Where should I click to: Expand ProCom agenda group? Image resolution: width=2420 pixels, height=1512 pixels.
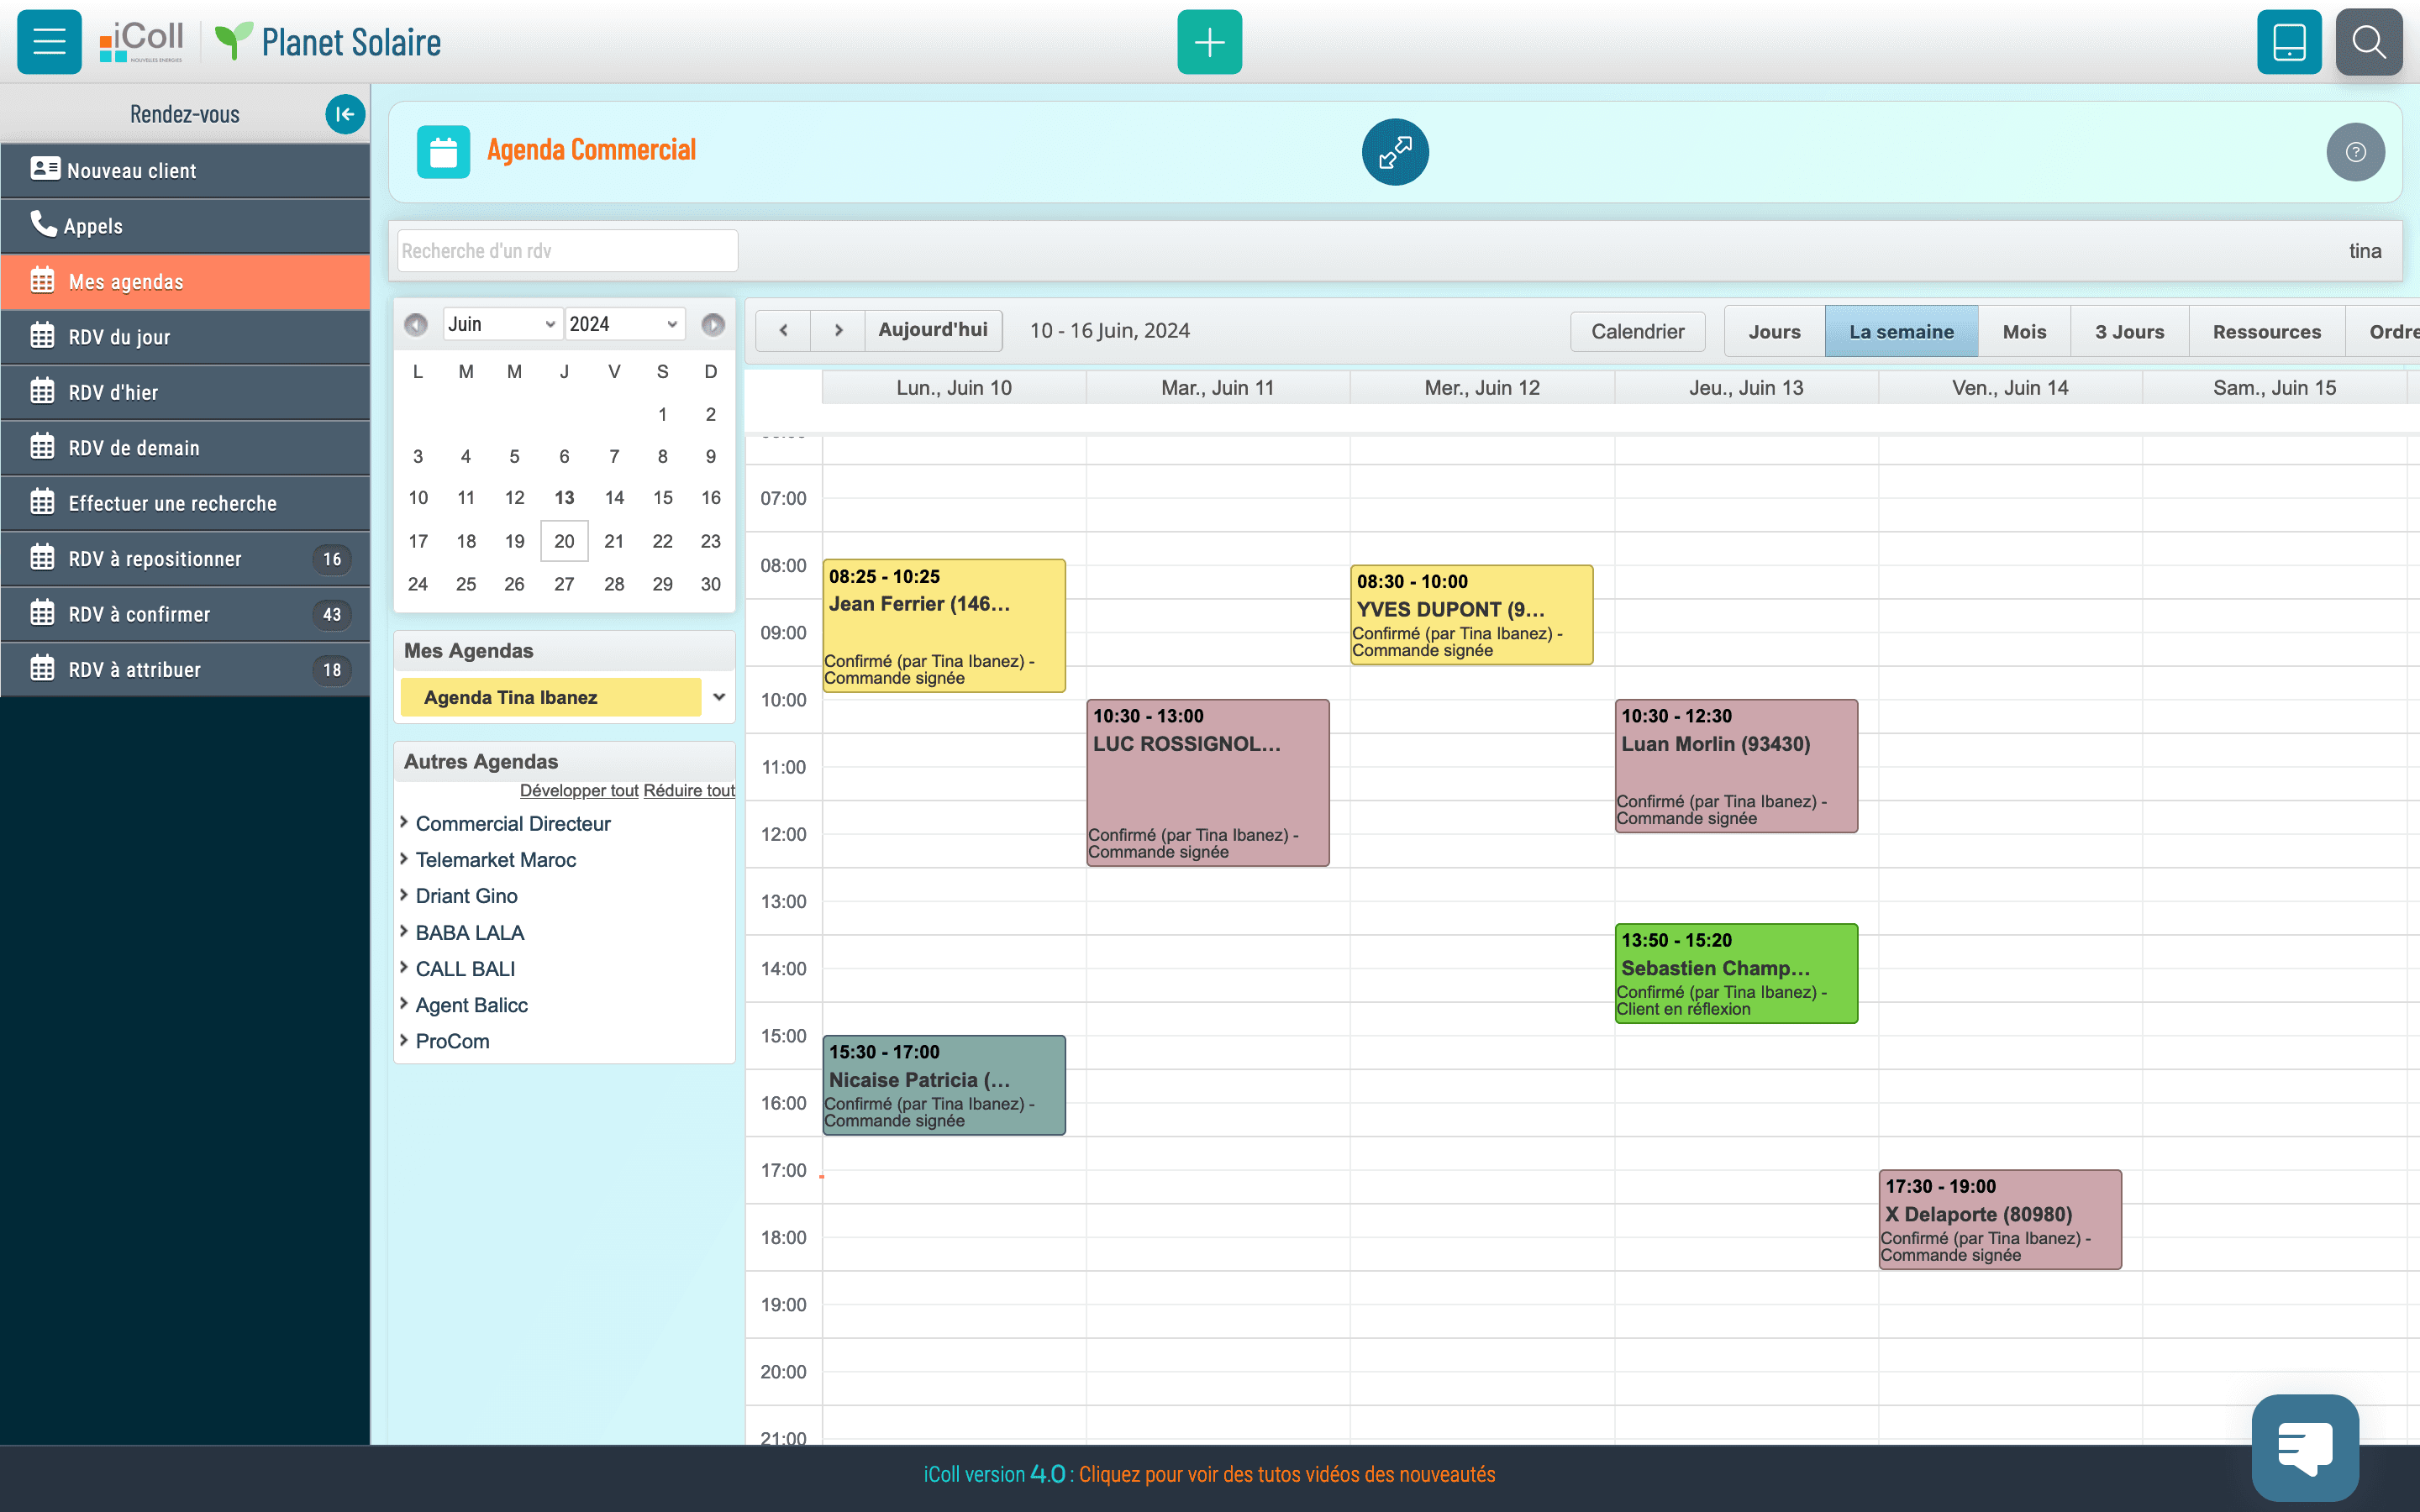[404, 1040]
